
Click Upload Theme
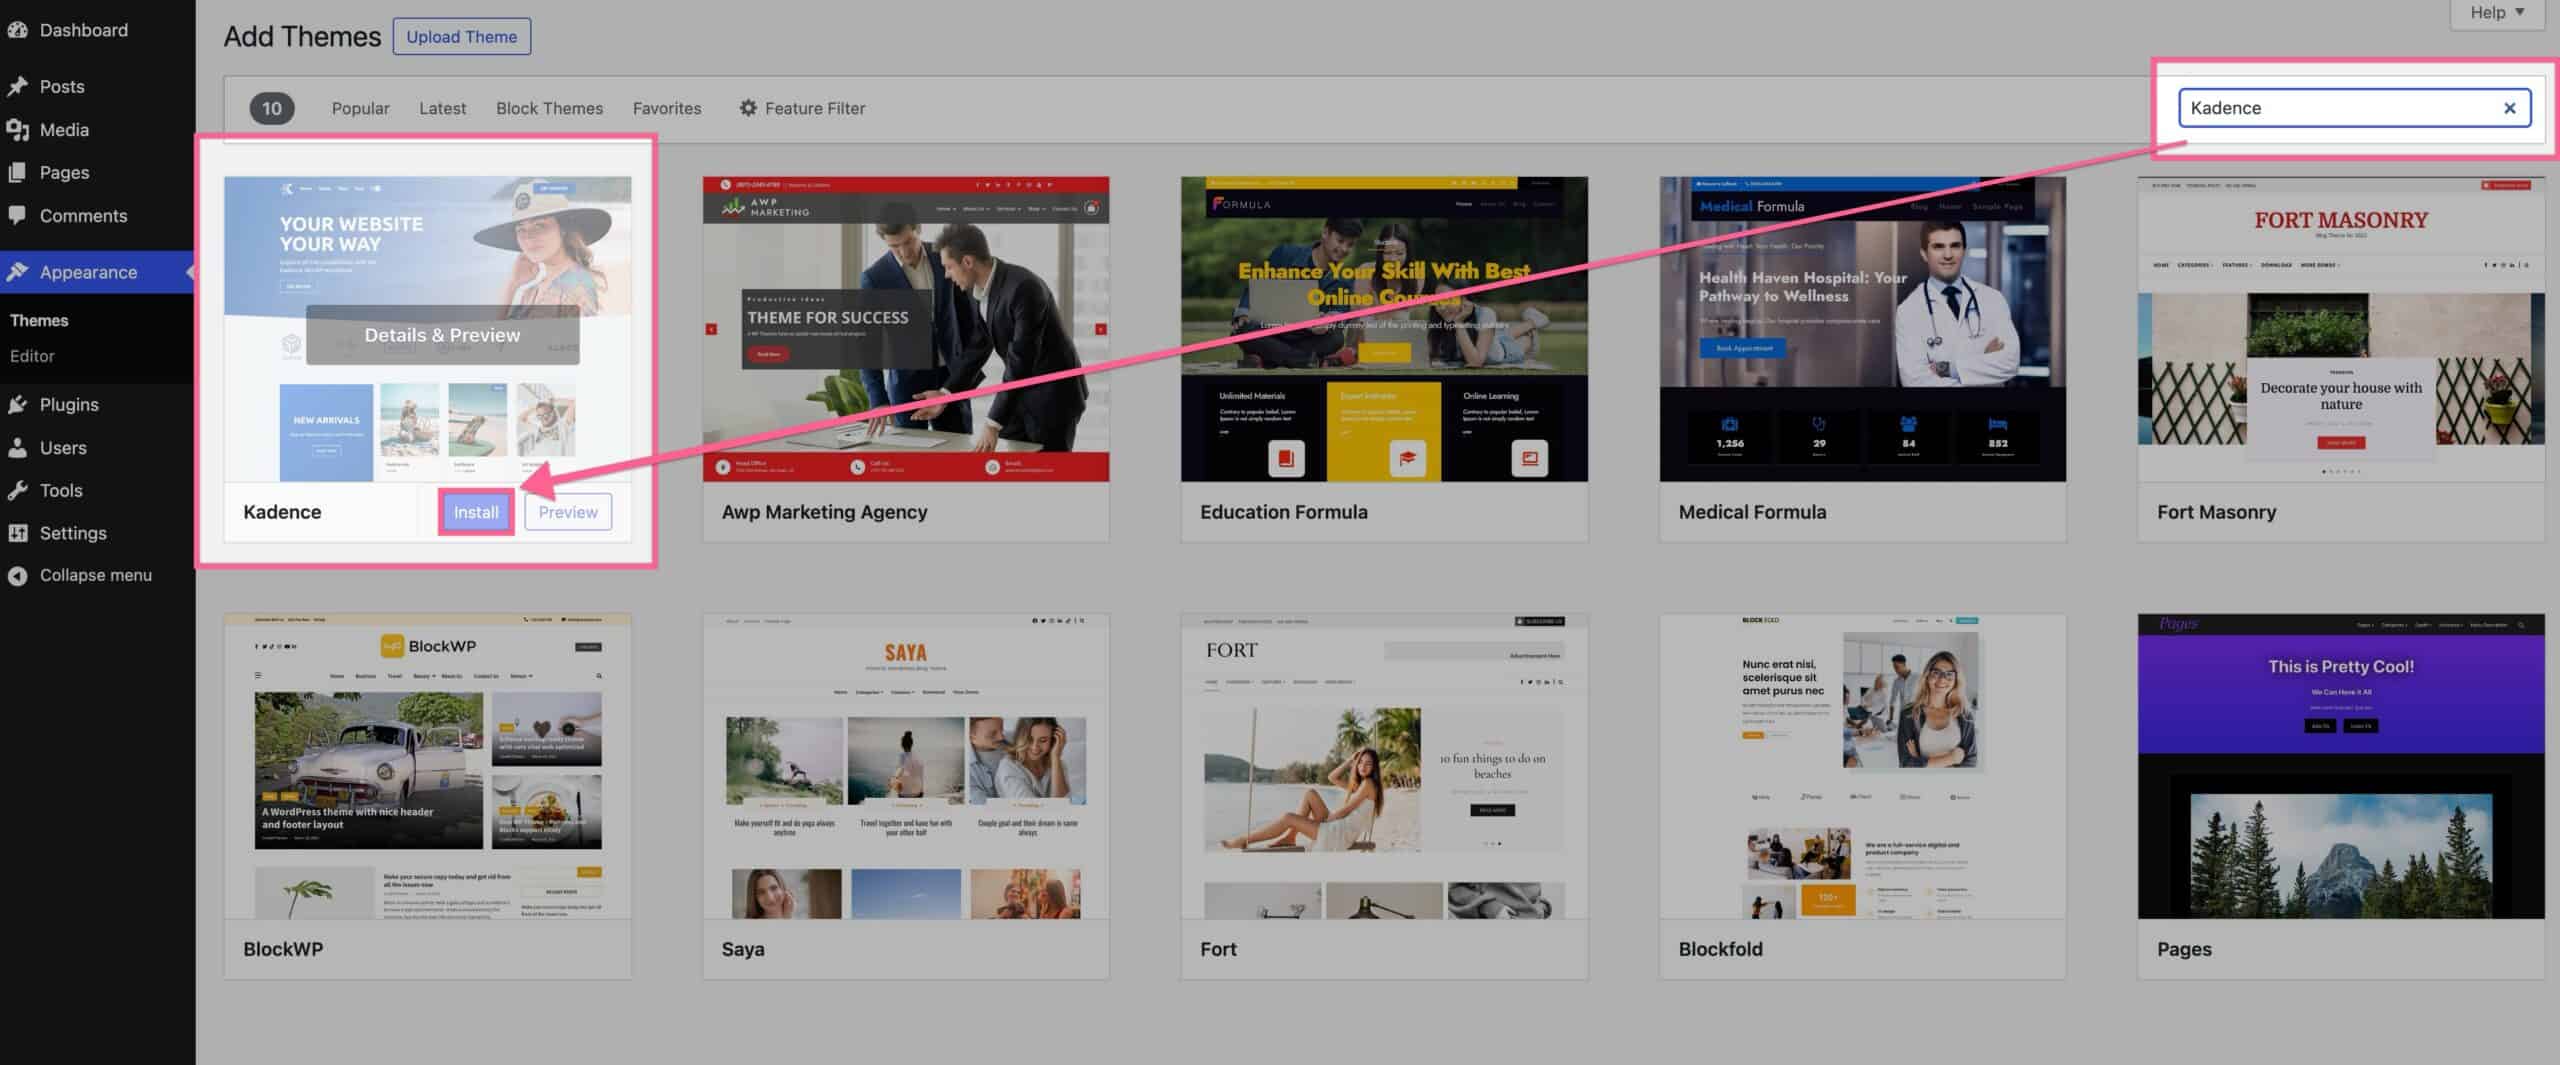pyautogui.click(x=462, y=36)
